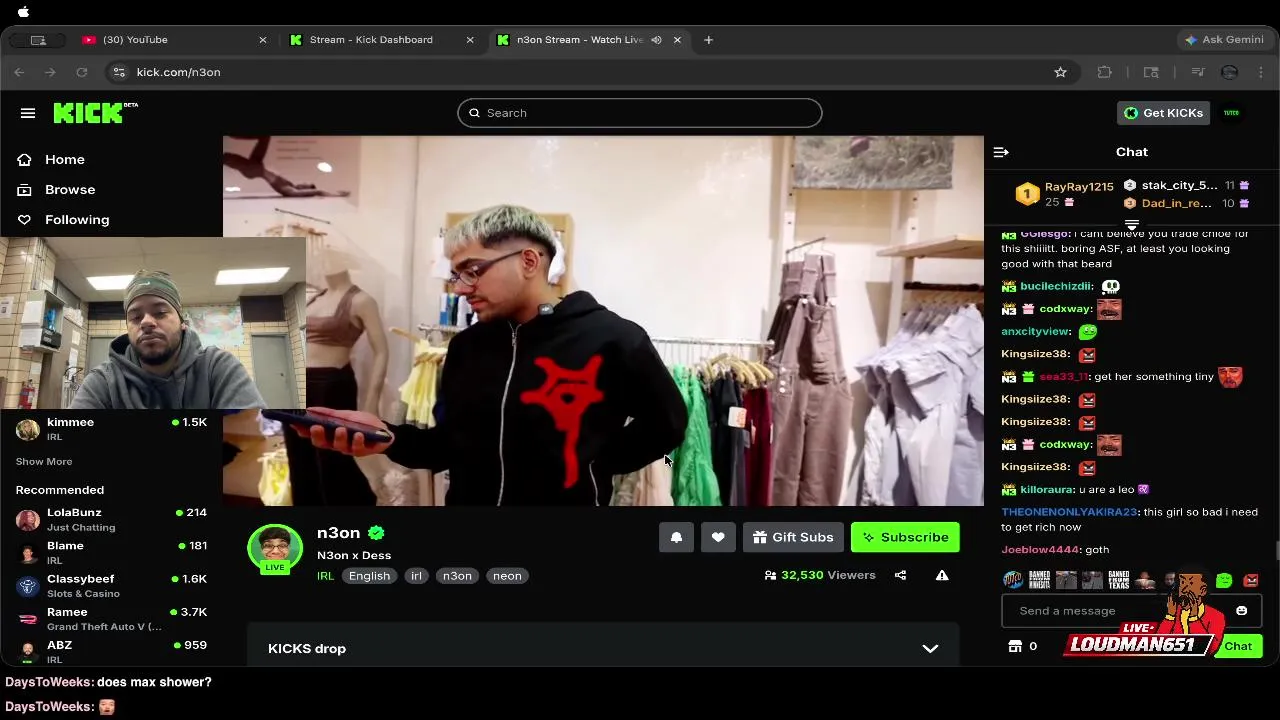Viewport: 1280px width, 720px height.
Task: Open profile avatar menu in Kick header
Action: (x=1231, y=113)
